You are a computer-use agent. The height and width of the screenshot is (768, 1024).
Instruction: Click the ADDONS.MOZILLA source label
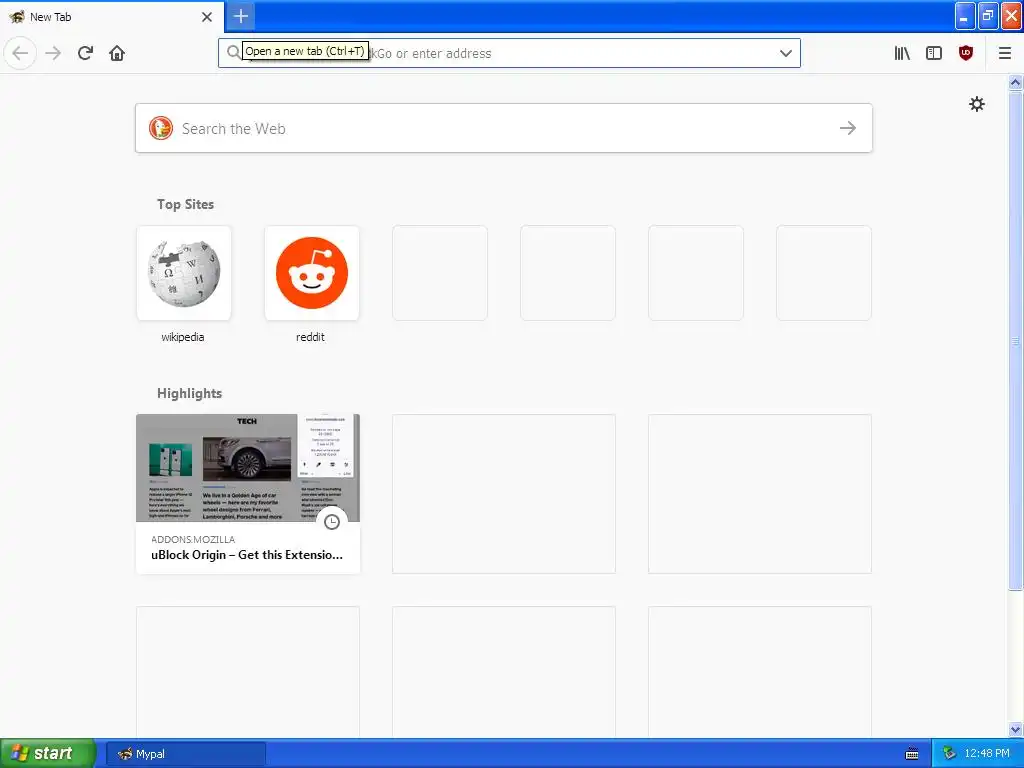coord(193,539)
